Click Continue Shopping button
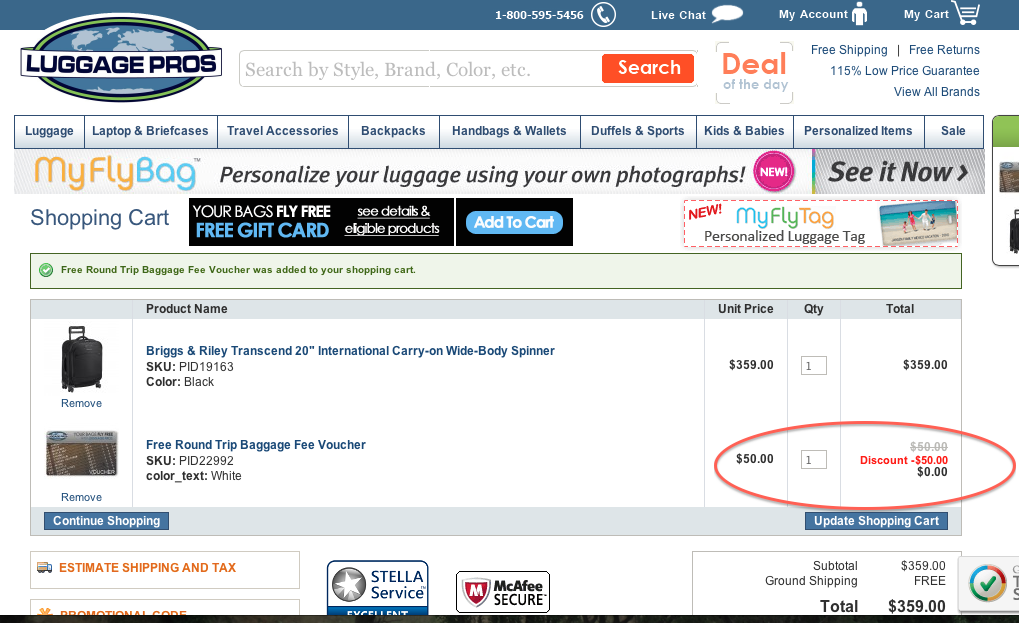 pos(107,521)
